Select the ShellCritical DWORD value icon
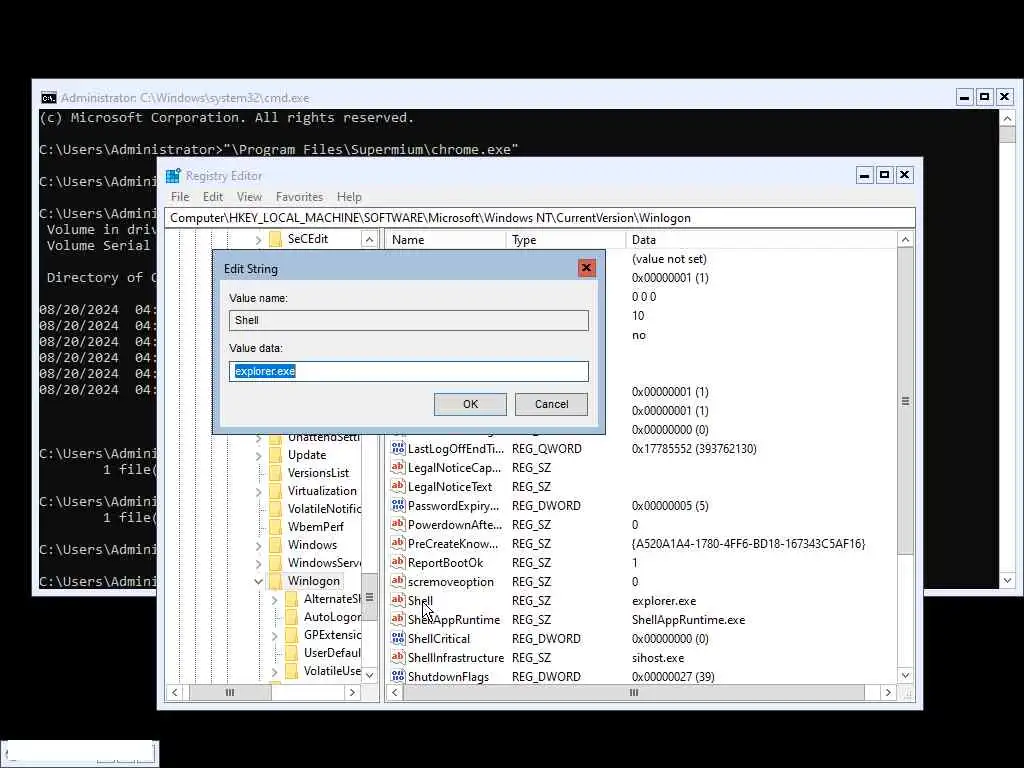The height and width of the screenshot is (768, 1024). point(398,638)
